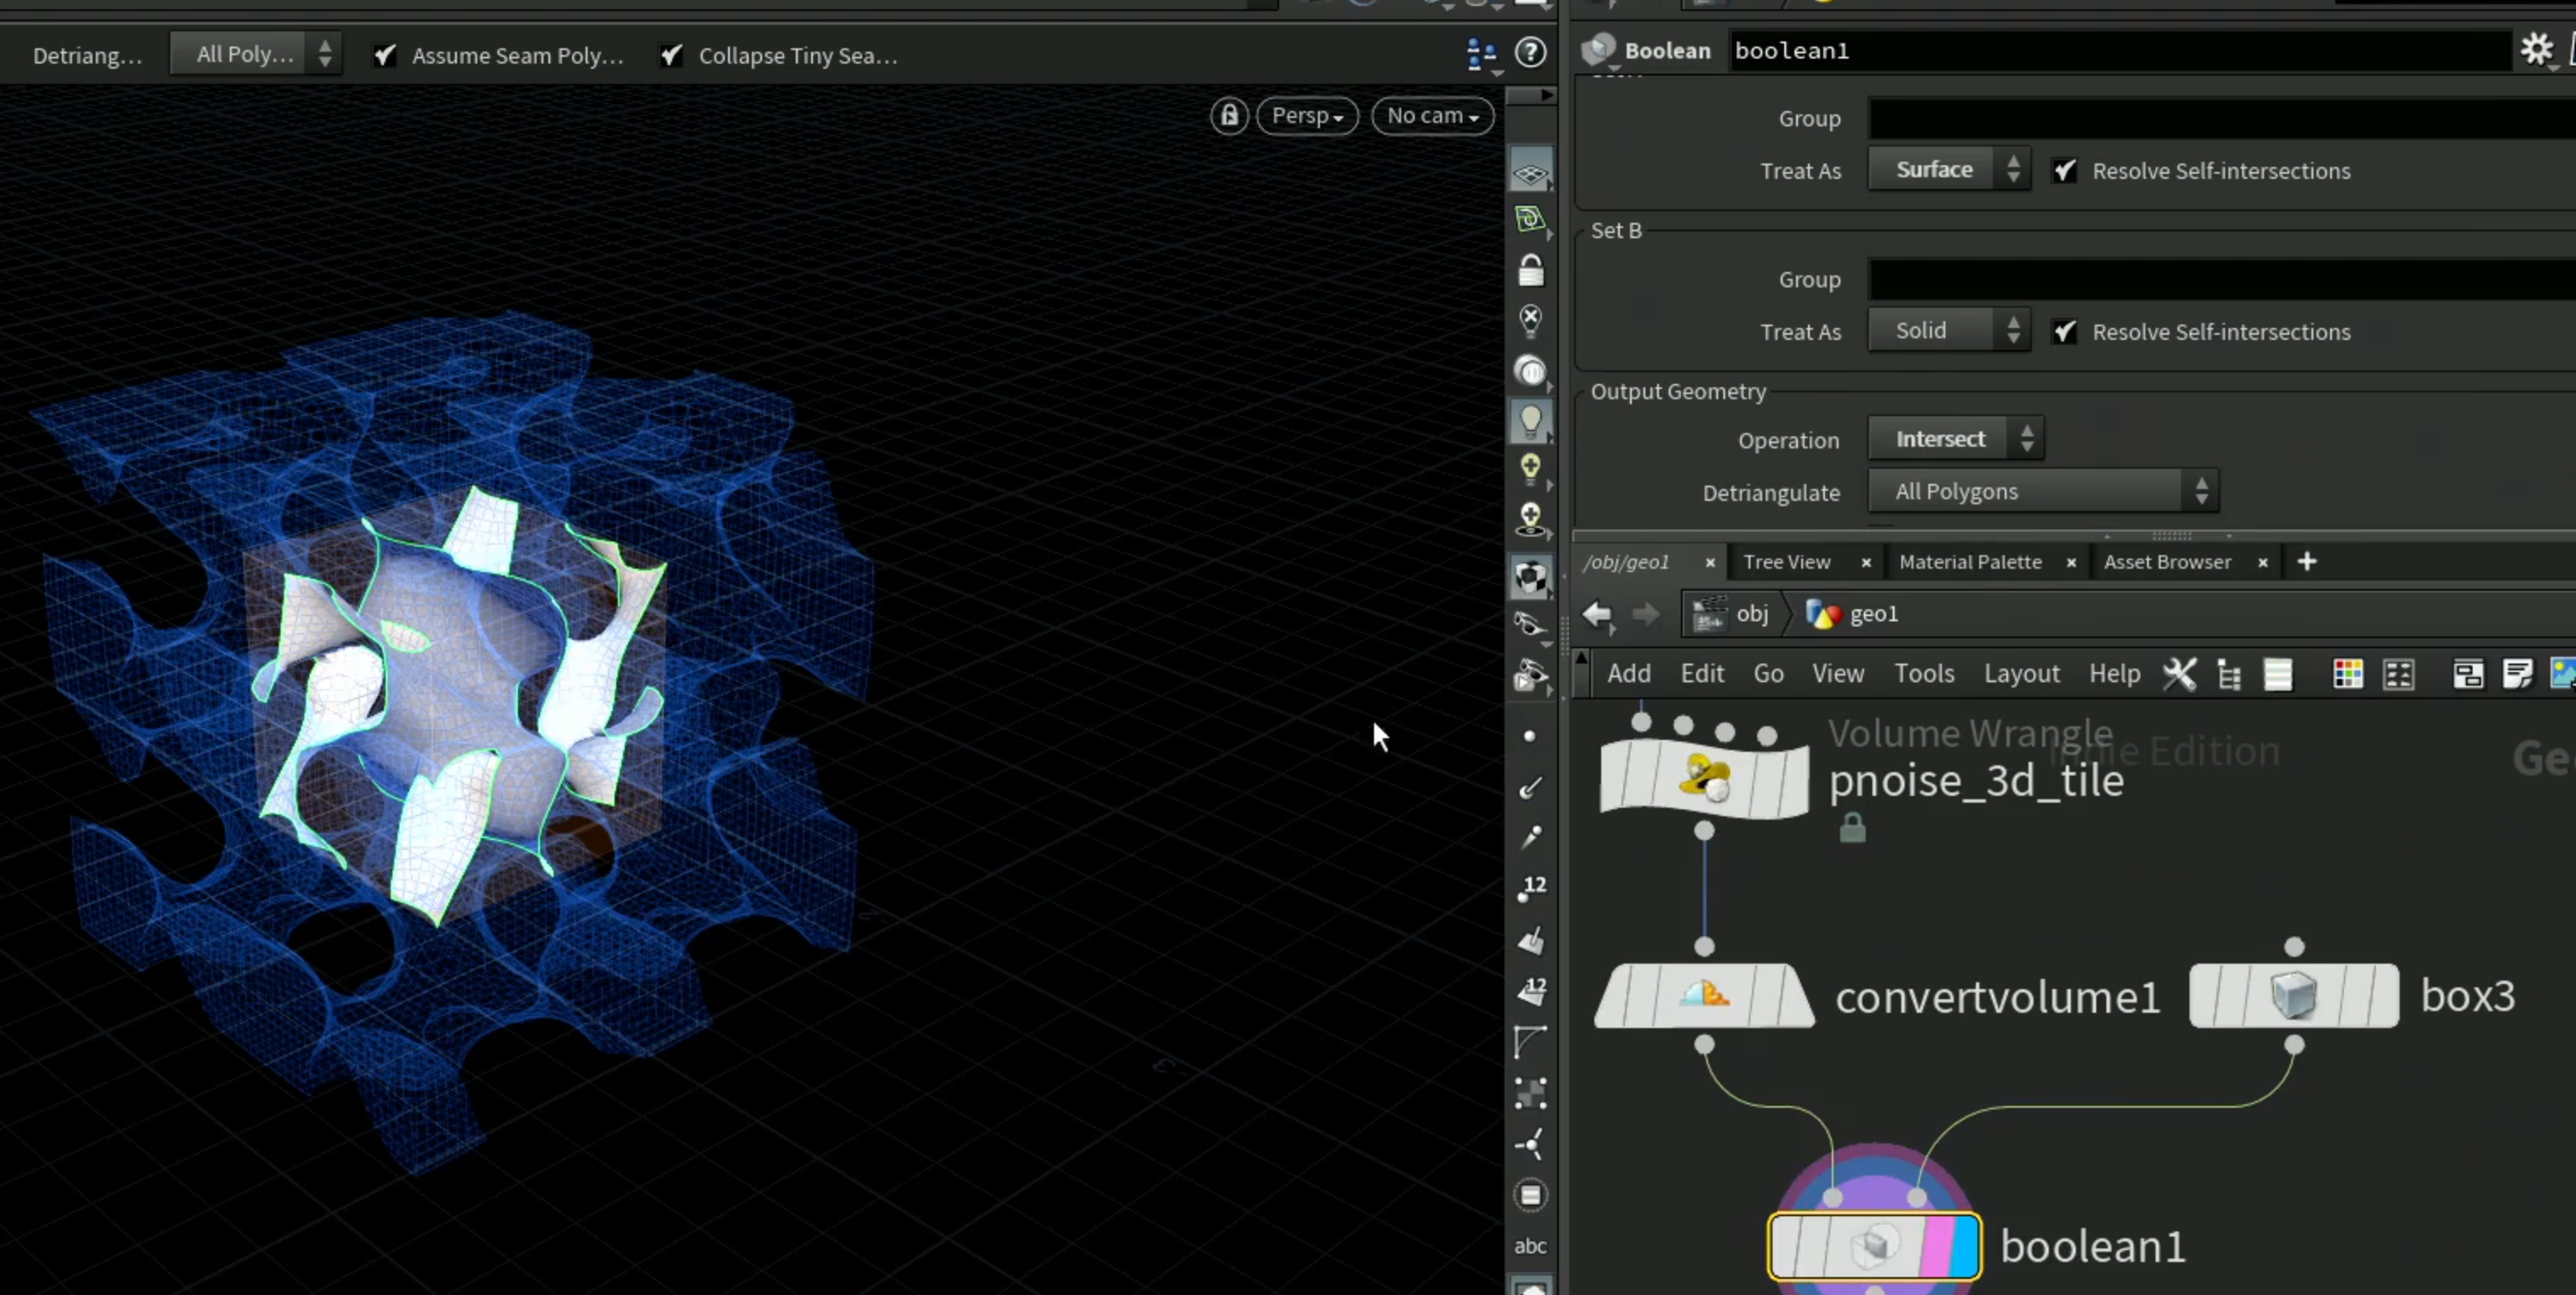
Task: Open the wrench network tools icon
Action: (x=2179, y=674)
